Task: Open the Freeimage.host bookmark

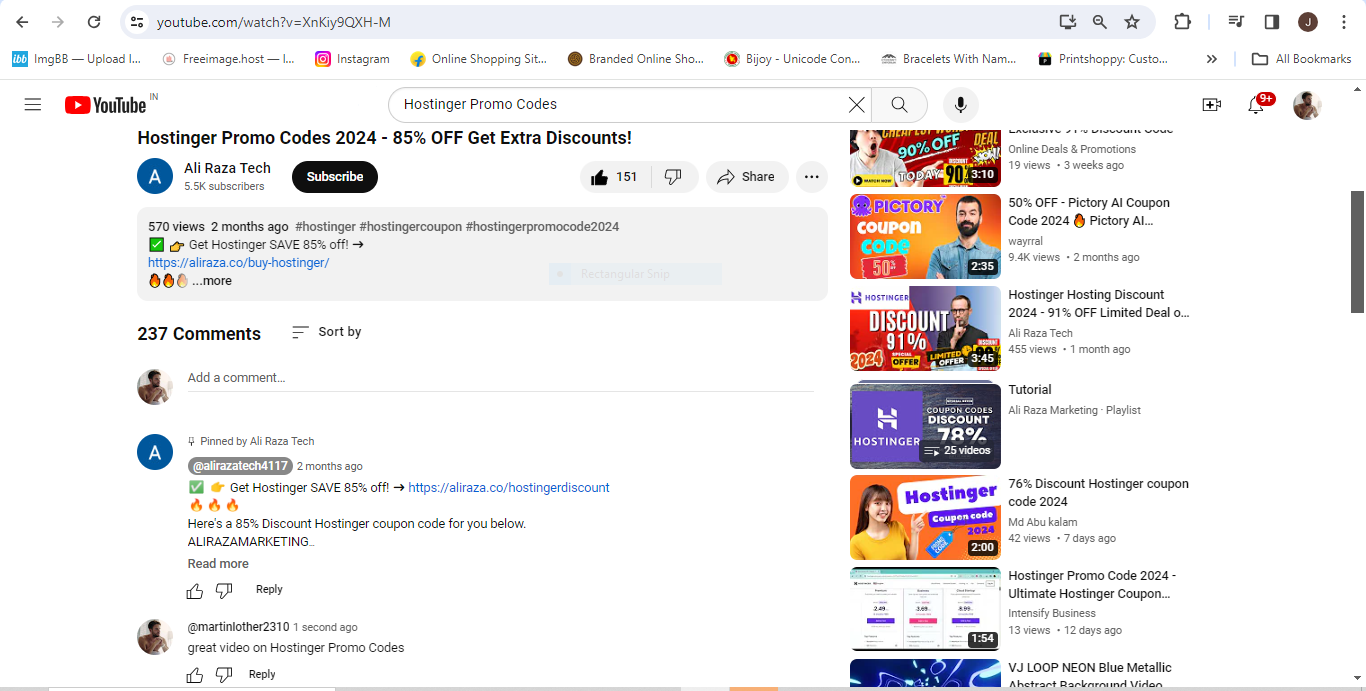Action: [228, 59]
